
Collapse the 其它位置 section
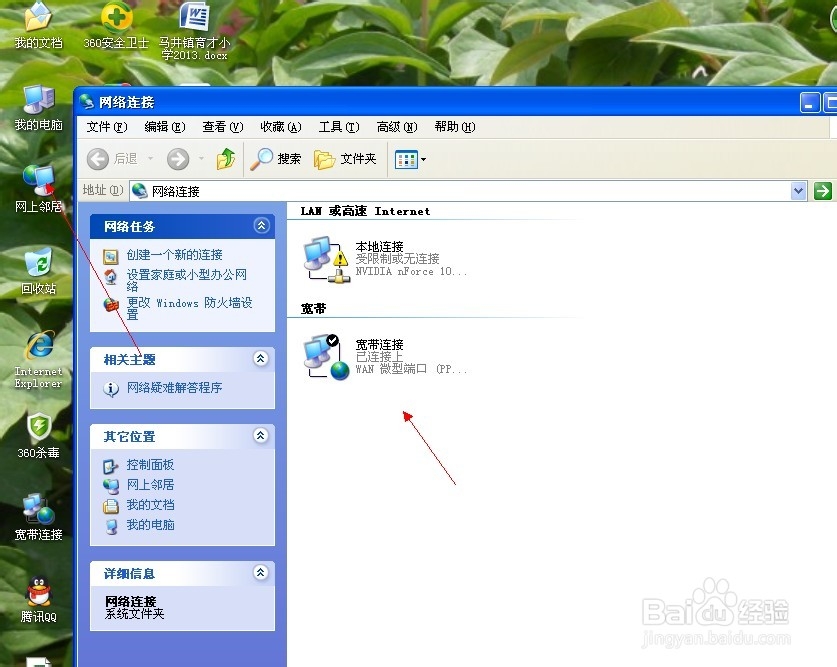point(260,436)
